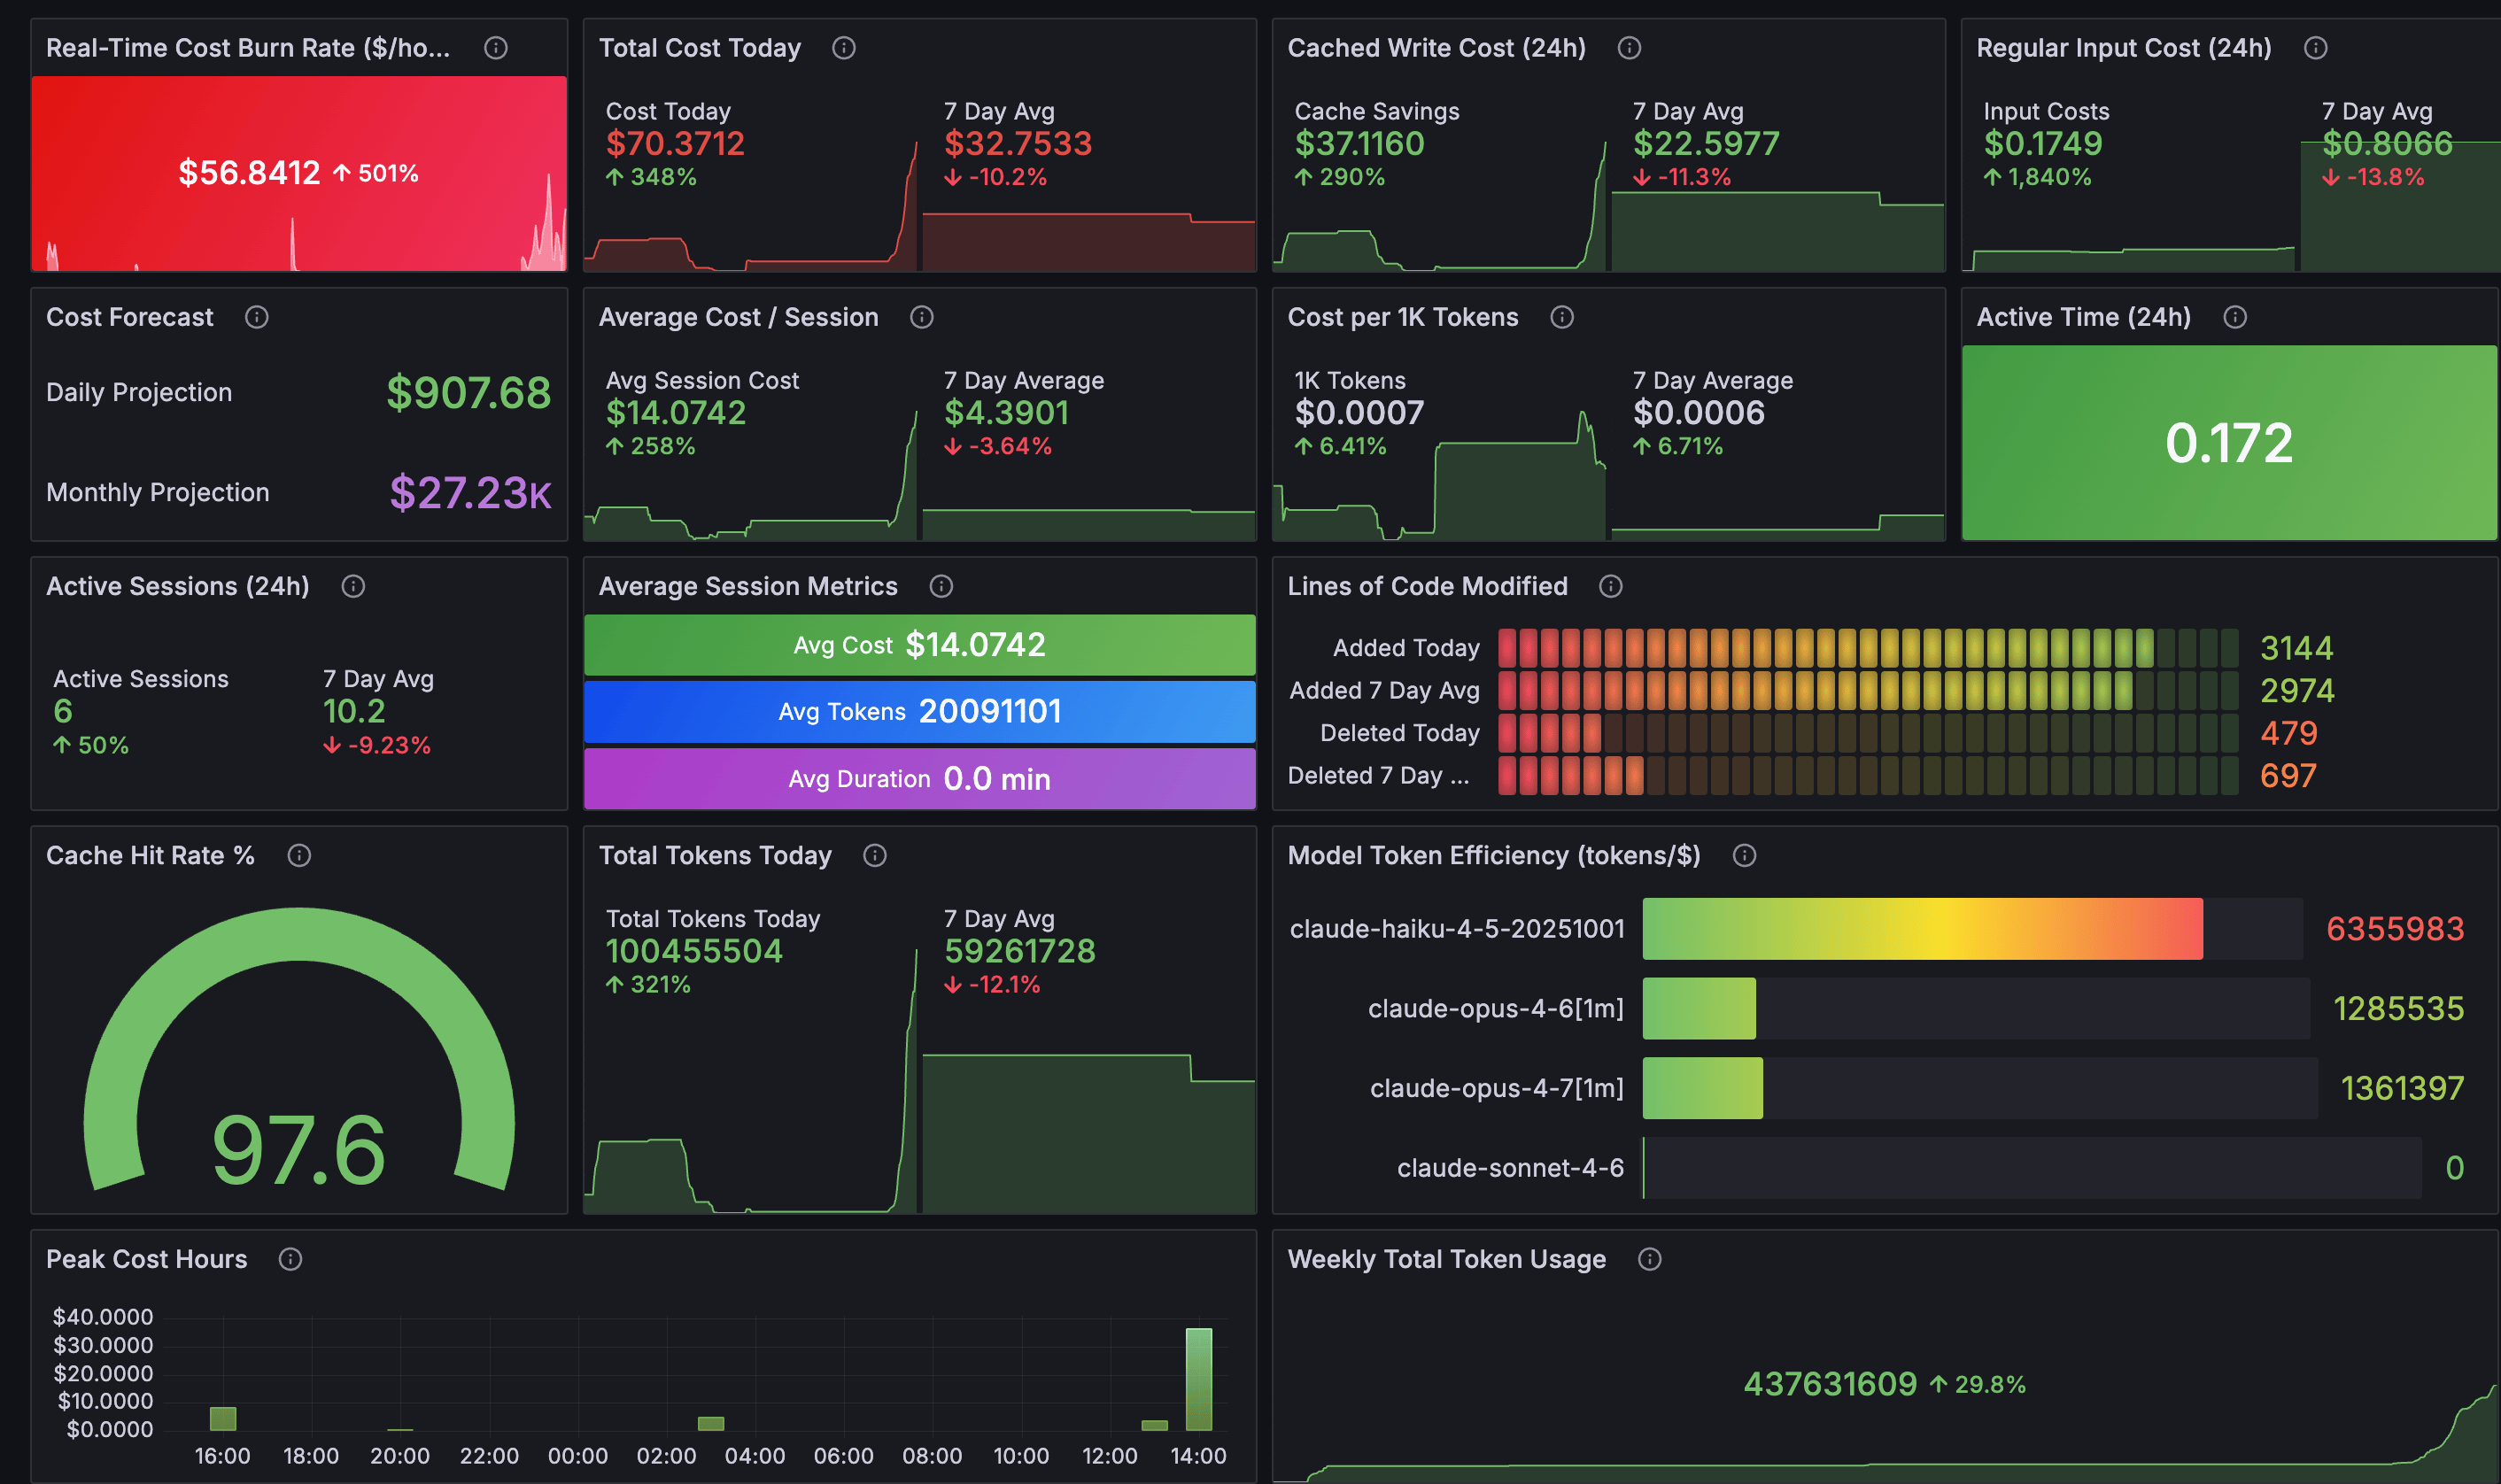This screenshot has height=1484, width=2501.
Task: Show info tooltip for Lines of Code Modified
Action: click(x=1609, y=586)
